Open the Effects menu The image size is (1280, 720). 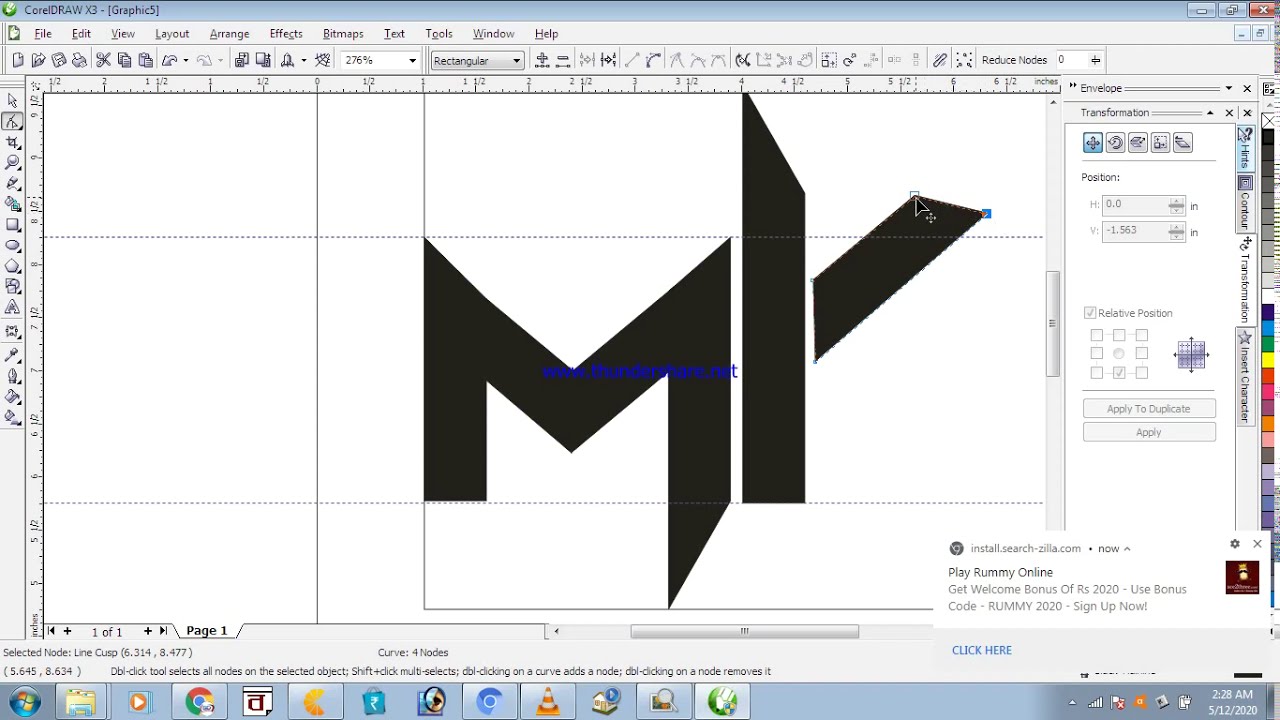coord(286,34)
